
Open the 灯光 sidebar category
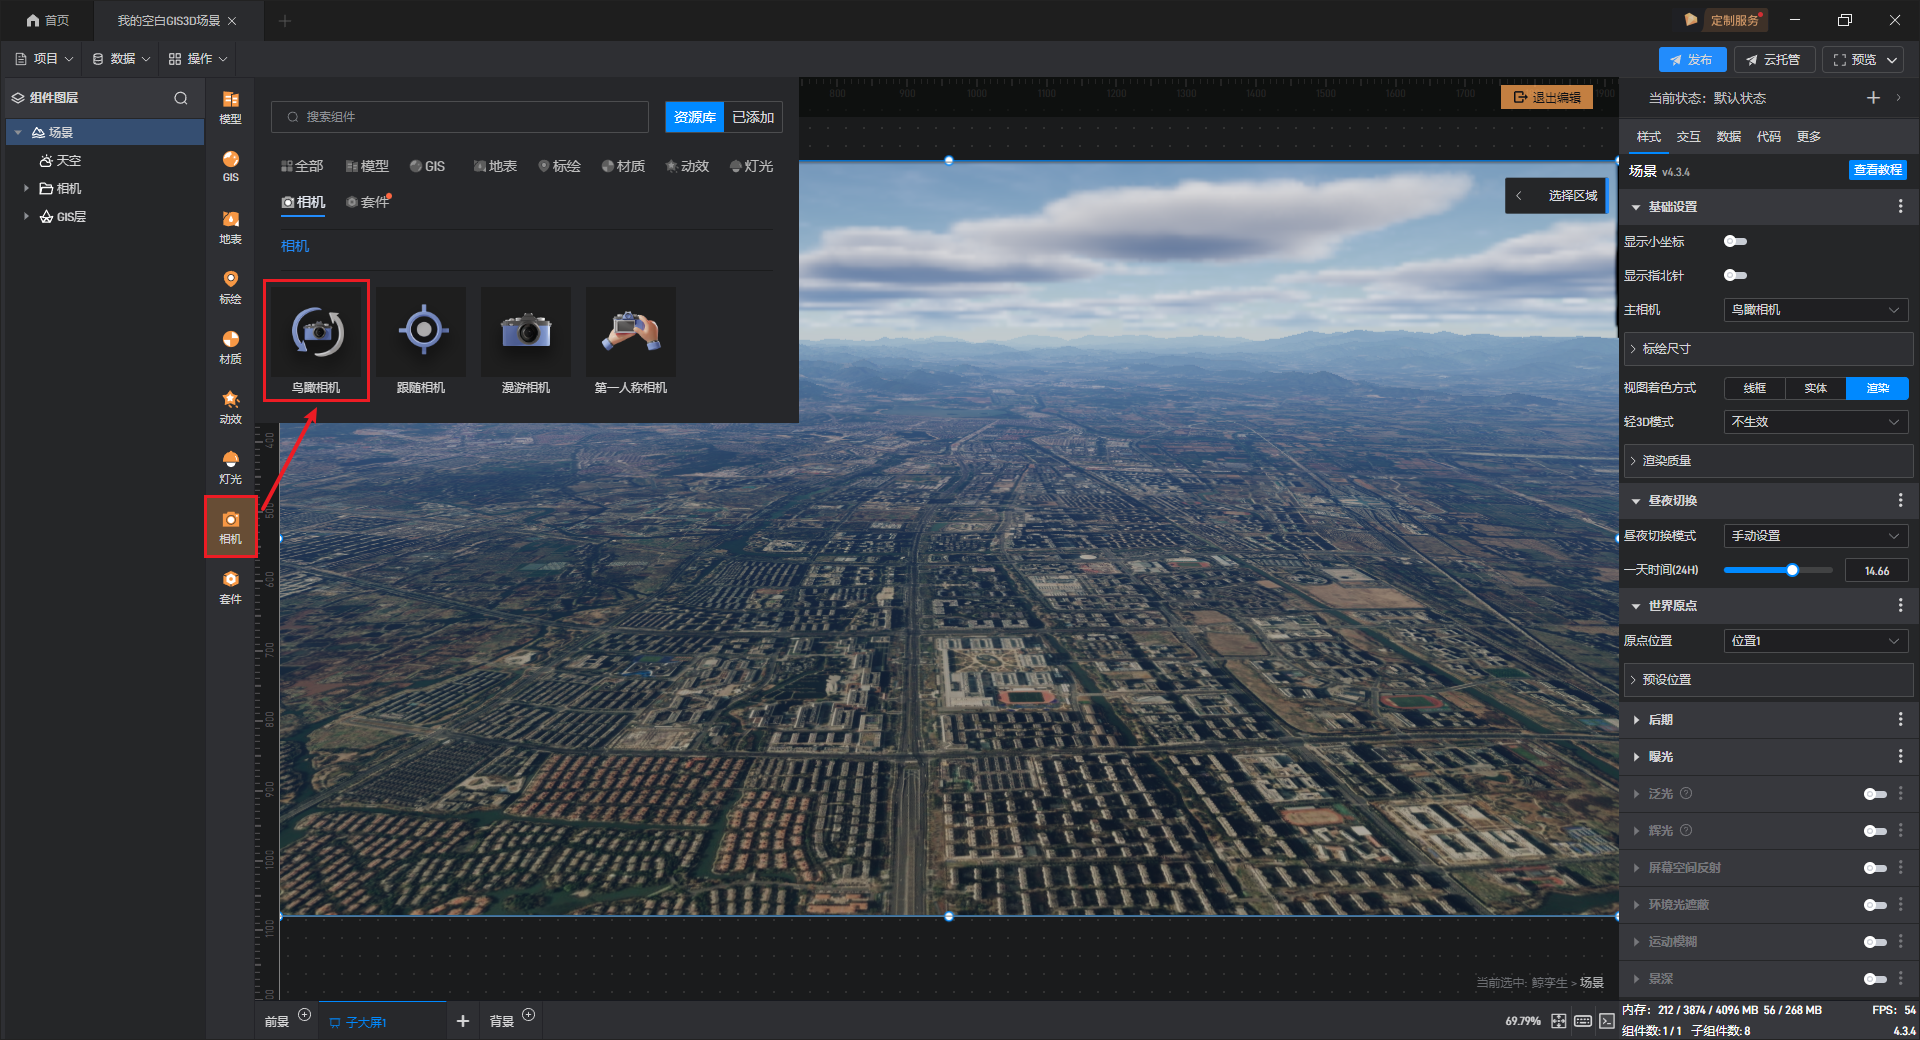tap(230, 466)
